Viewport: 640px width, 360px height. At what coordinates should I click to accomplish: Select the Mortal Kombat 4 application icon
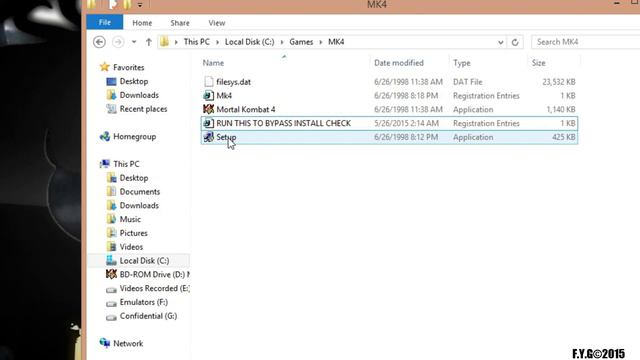(x=208, y=109)
